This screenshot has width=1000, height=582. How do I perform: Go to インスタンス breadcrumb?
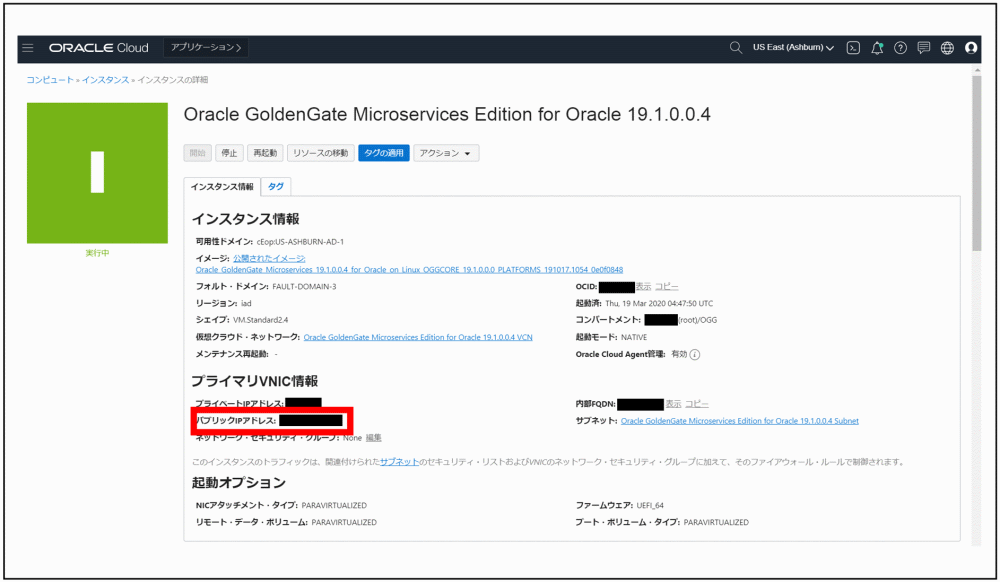click(x=105, y=80)
